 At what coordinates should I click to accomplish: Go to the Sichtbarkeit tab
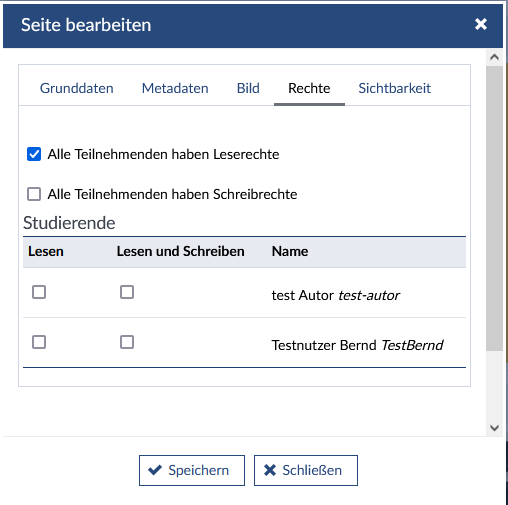(394, 88)
